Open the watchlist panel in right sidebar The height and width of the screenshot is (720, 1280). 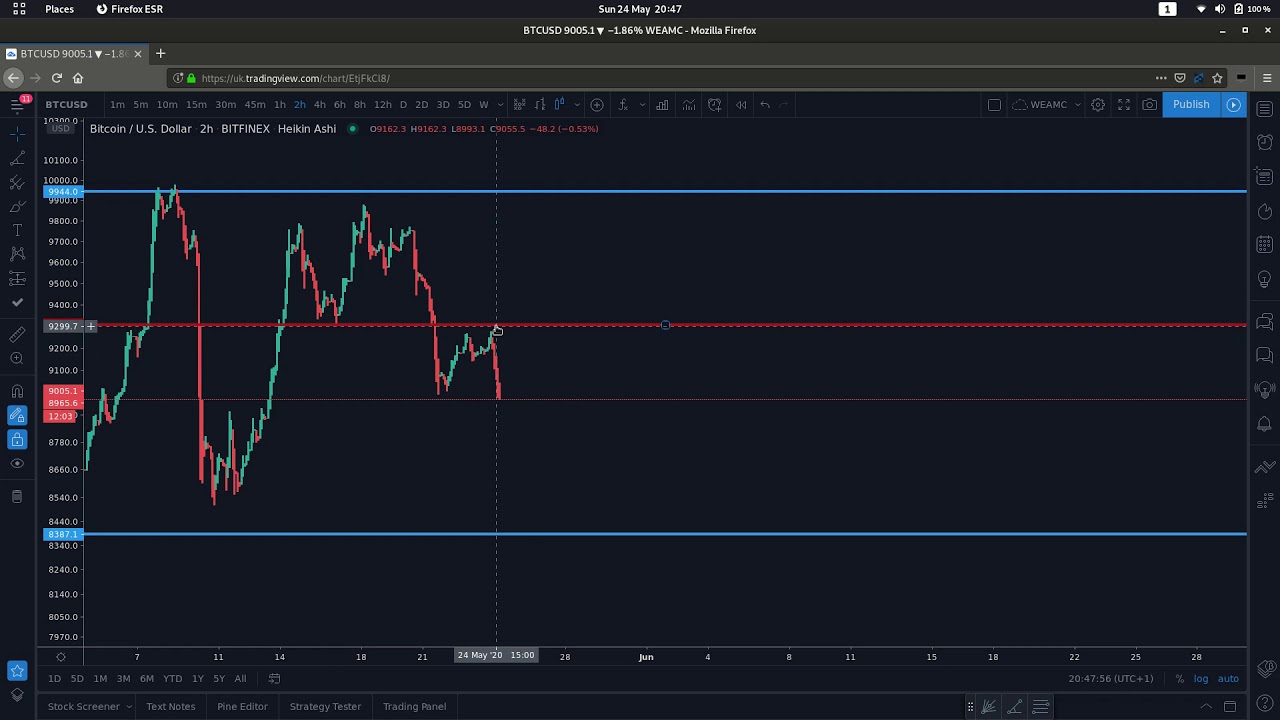pyautogui.click(x=1265, y=108)
